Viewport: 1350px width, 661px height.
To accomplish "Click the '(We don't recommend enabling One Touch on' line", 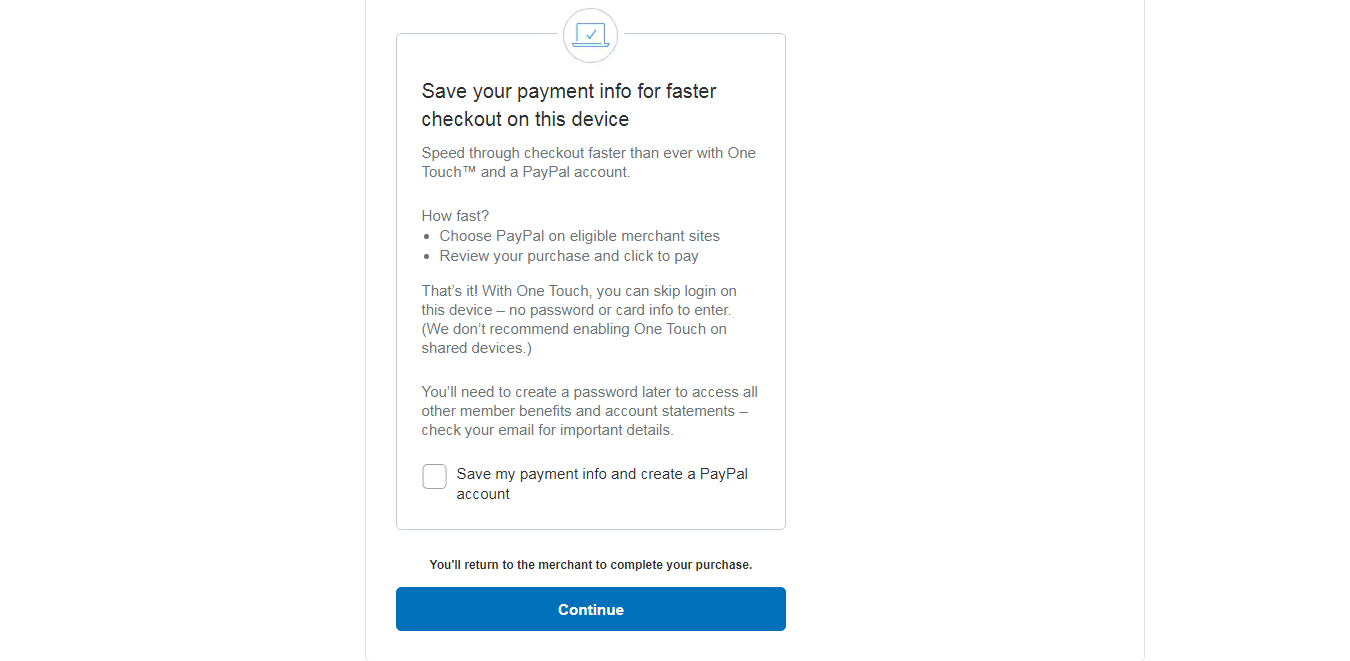I will pos(574,329).
